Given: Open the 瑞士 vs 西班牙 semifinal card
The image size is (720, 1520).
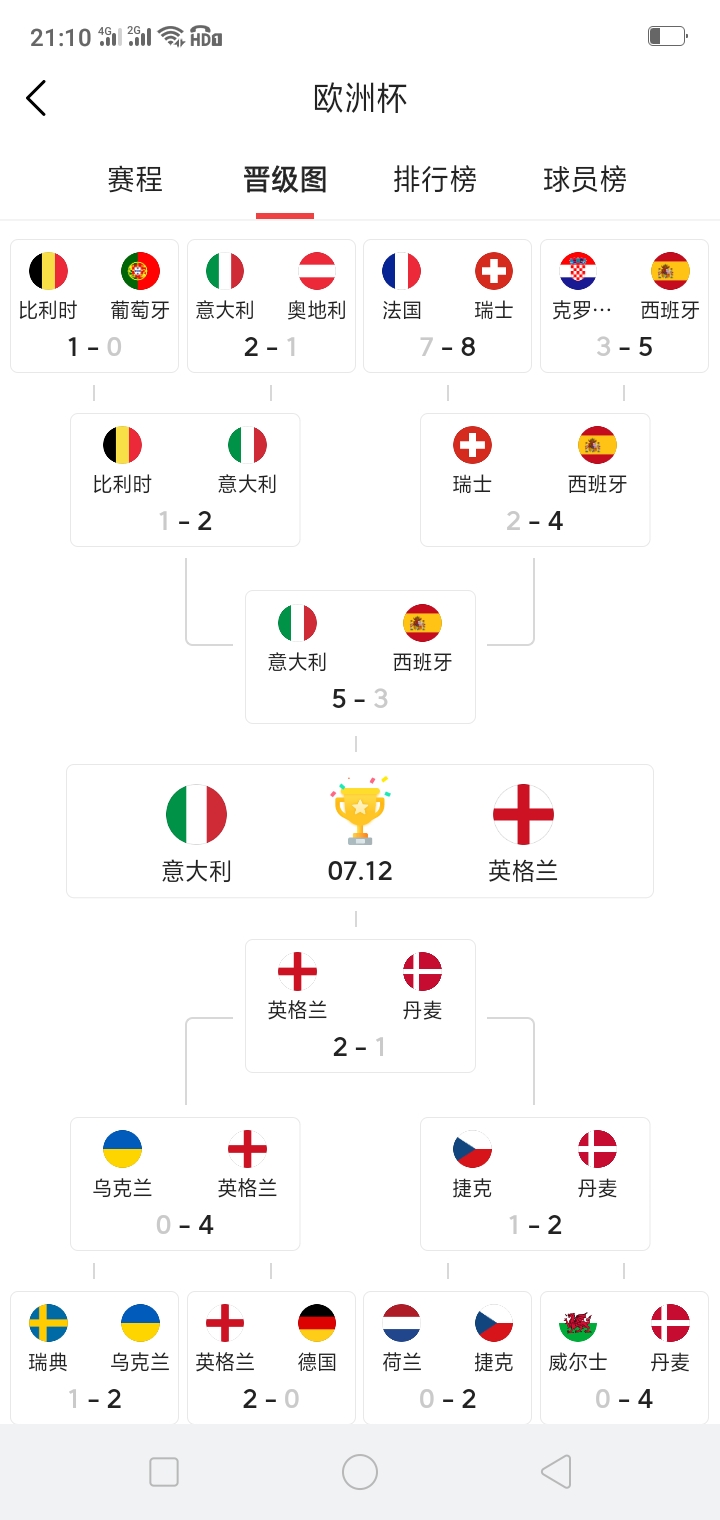Looking at the screenshot, I should coord(535,480).
